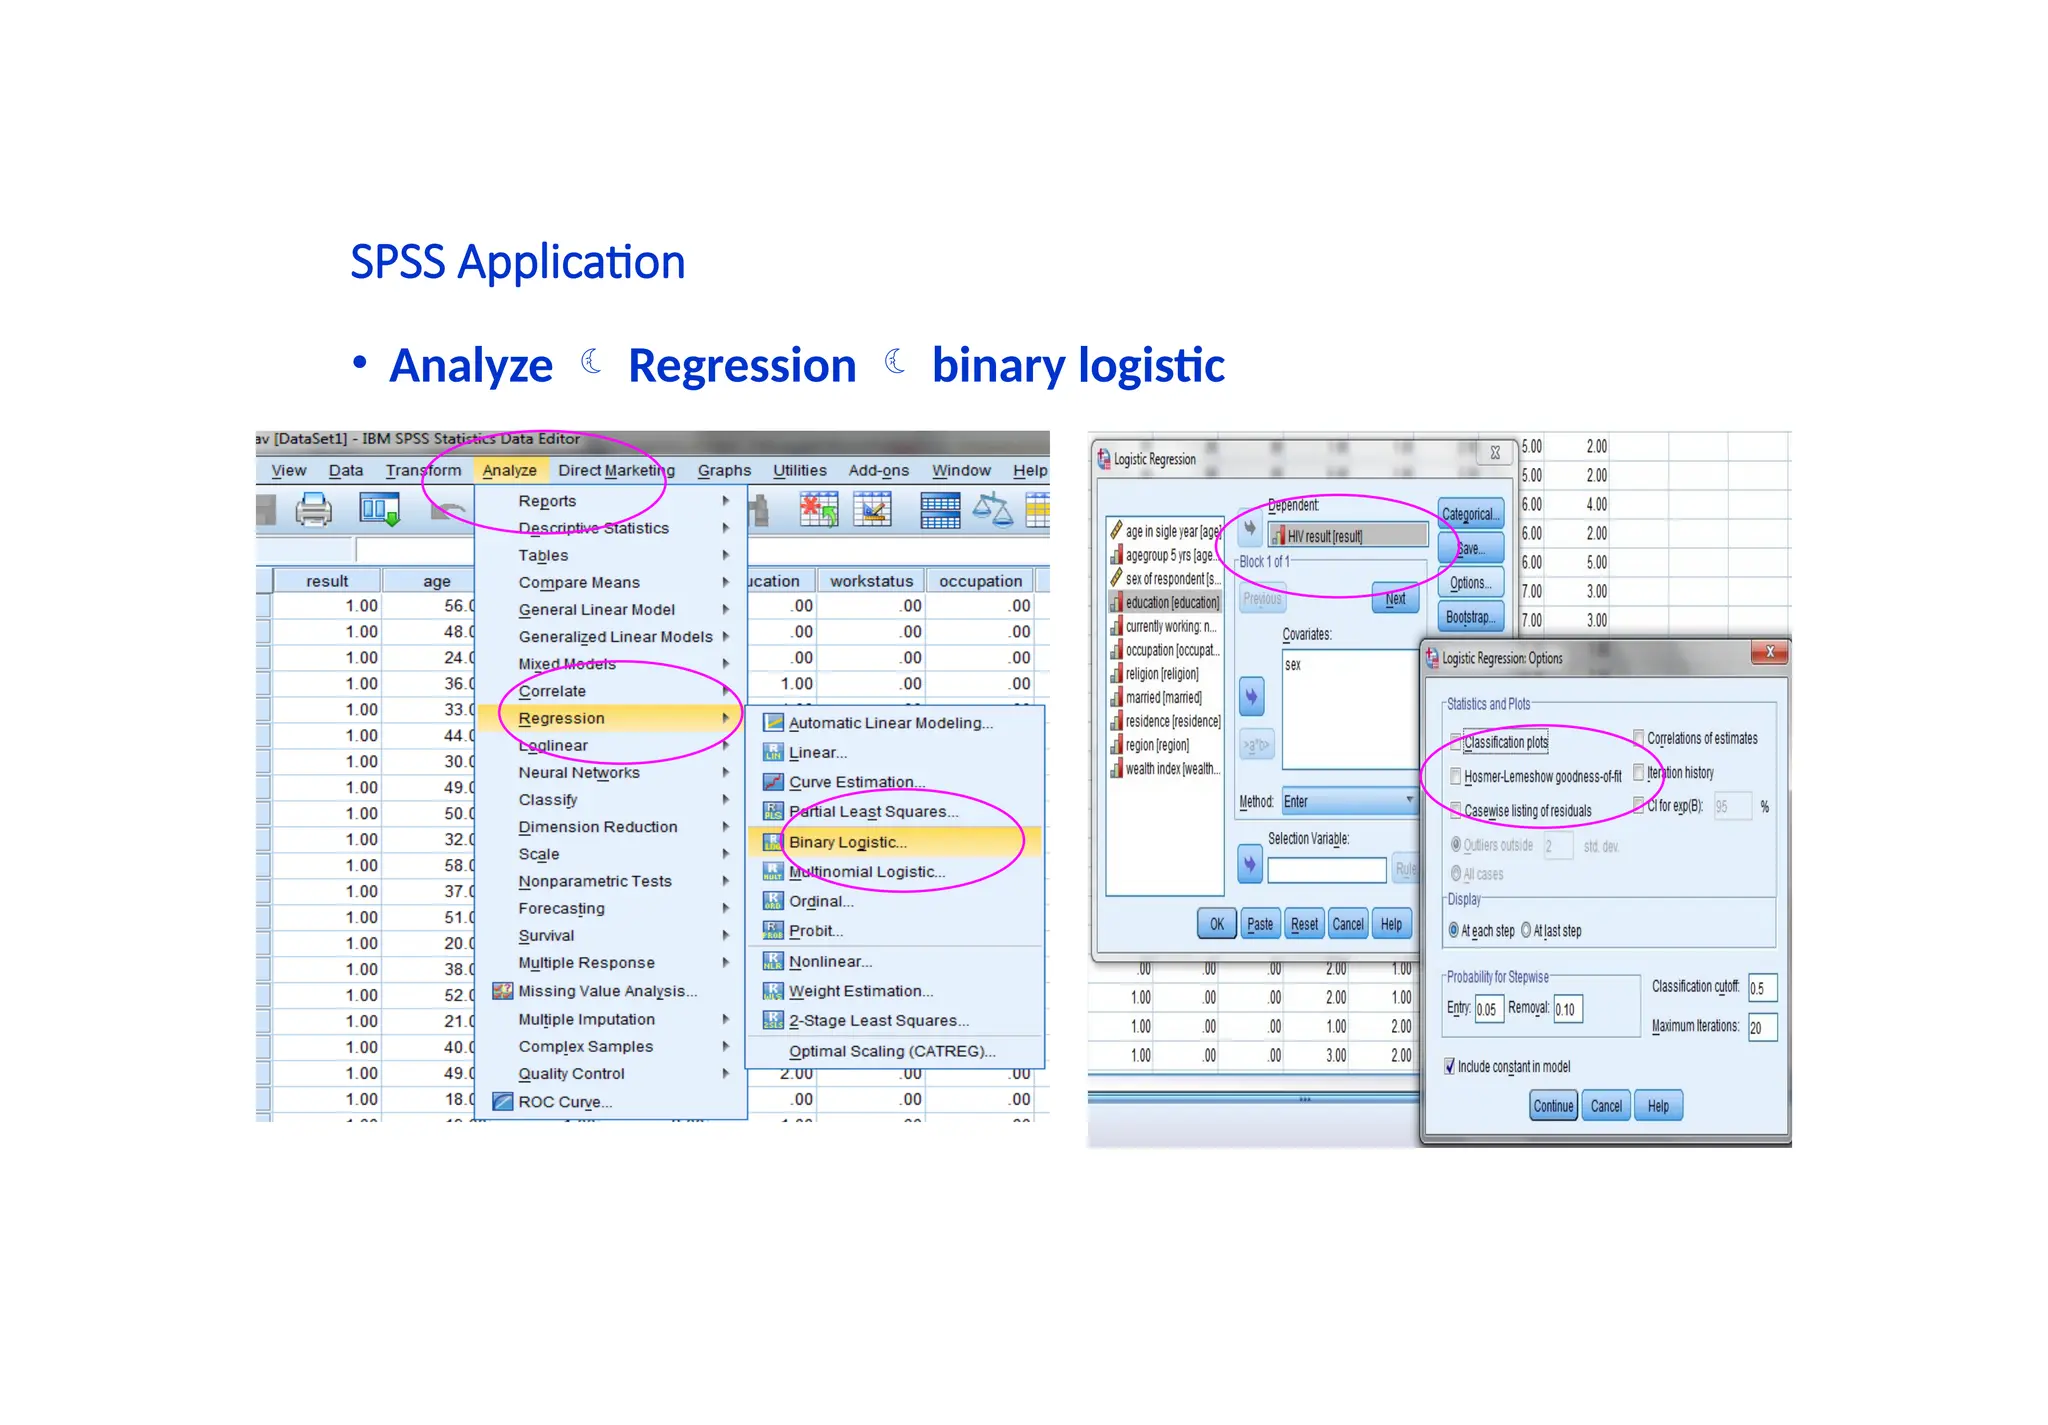Click the Curve Estimation icon
The width and height of the screenshot is (2048, 1425).
click(773, 782)
